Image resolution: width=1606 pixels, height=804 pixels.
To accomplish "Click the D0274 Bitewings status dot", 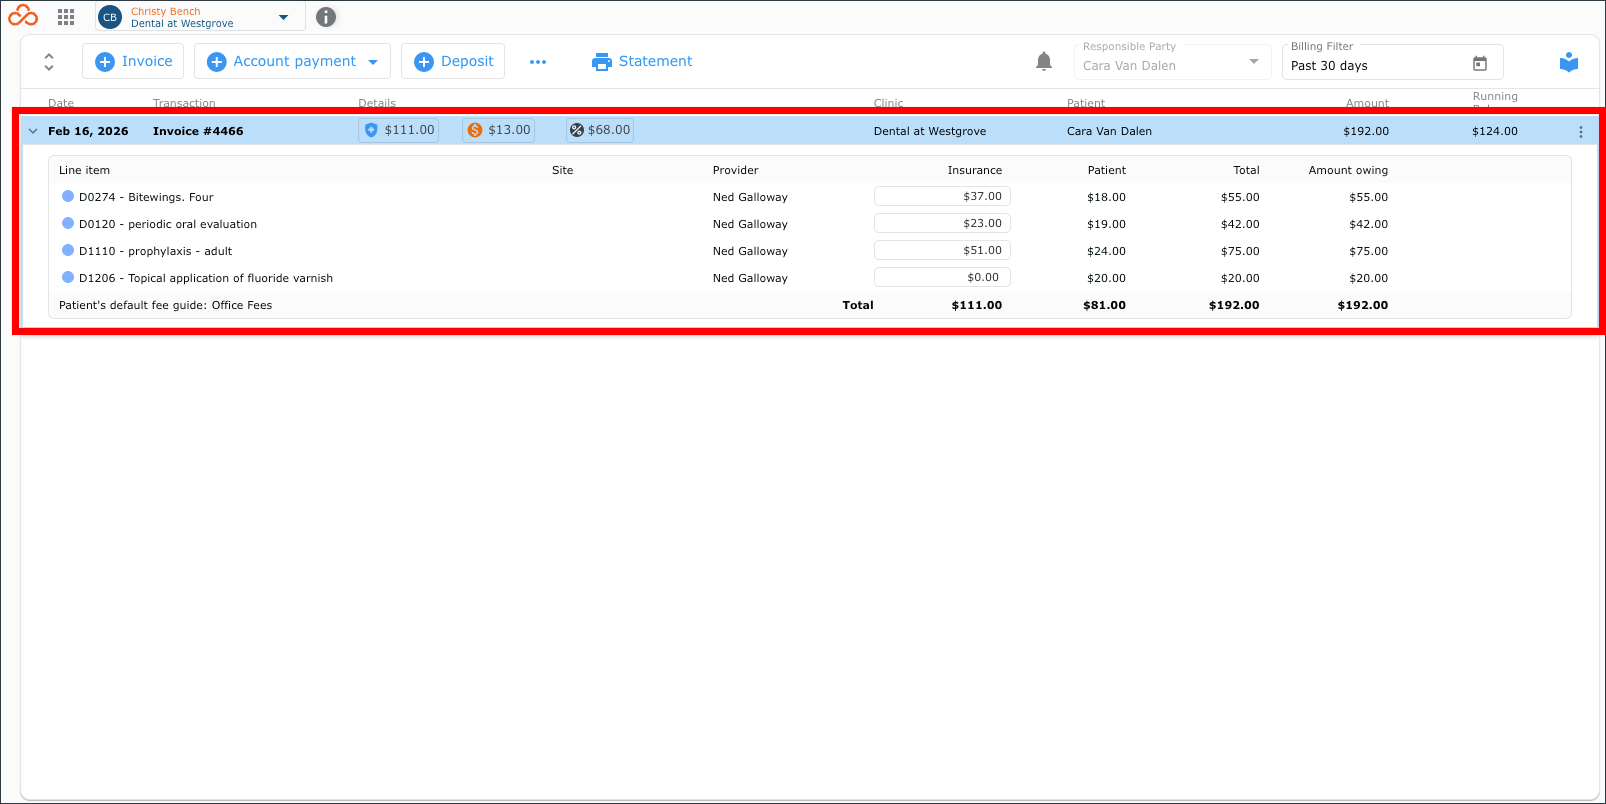I will pos(68,196).
